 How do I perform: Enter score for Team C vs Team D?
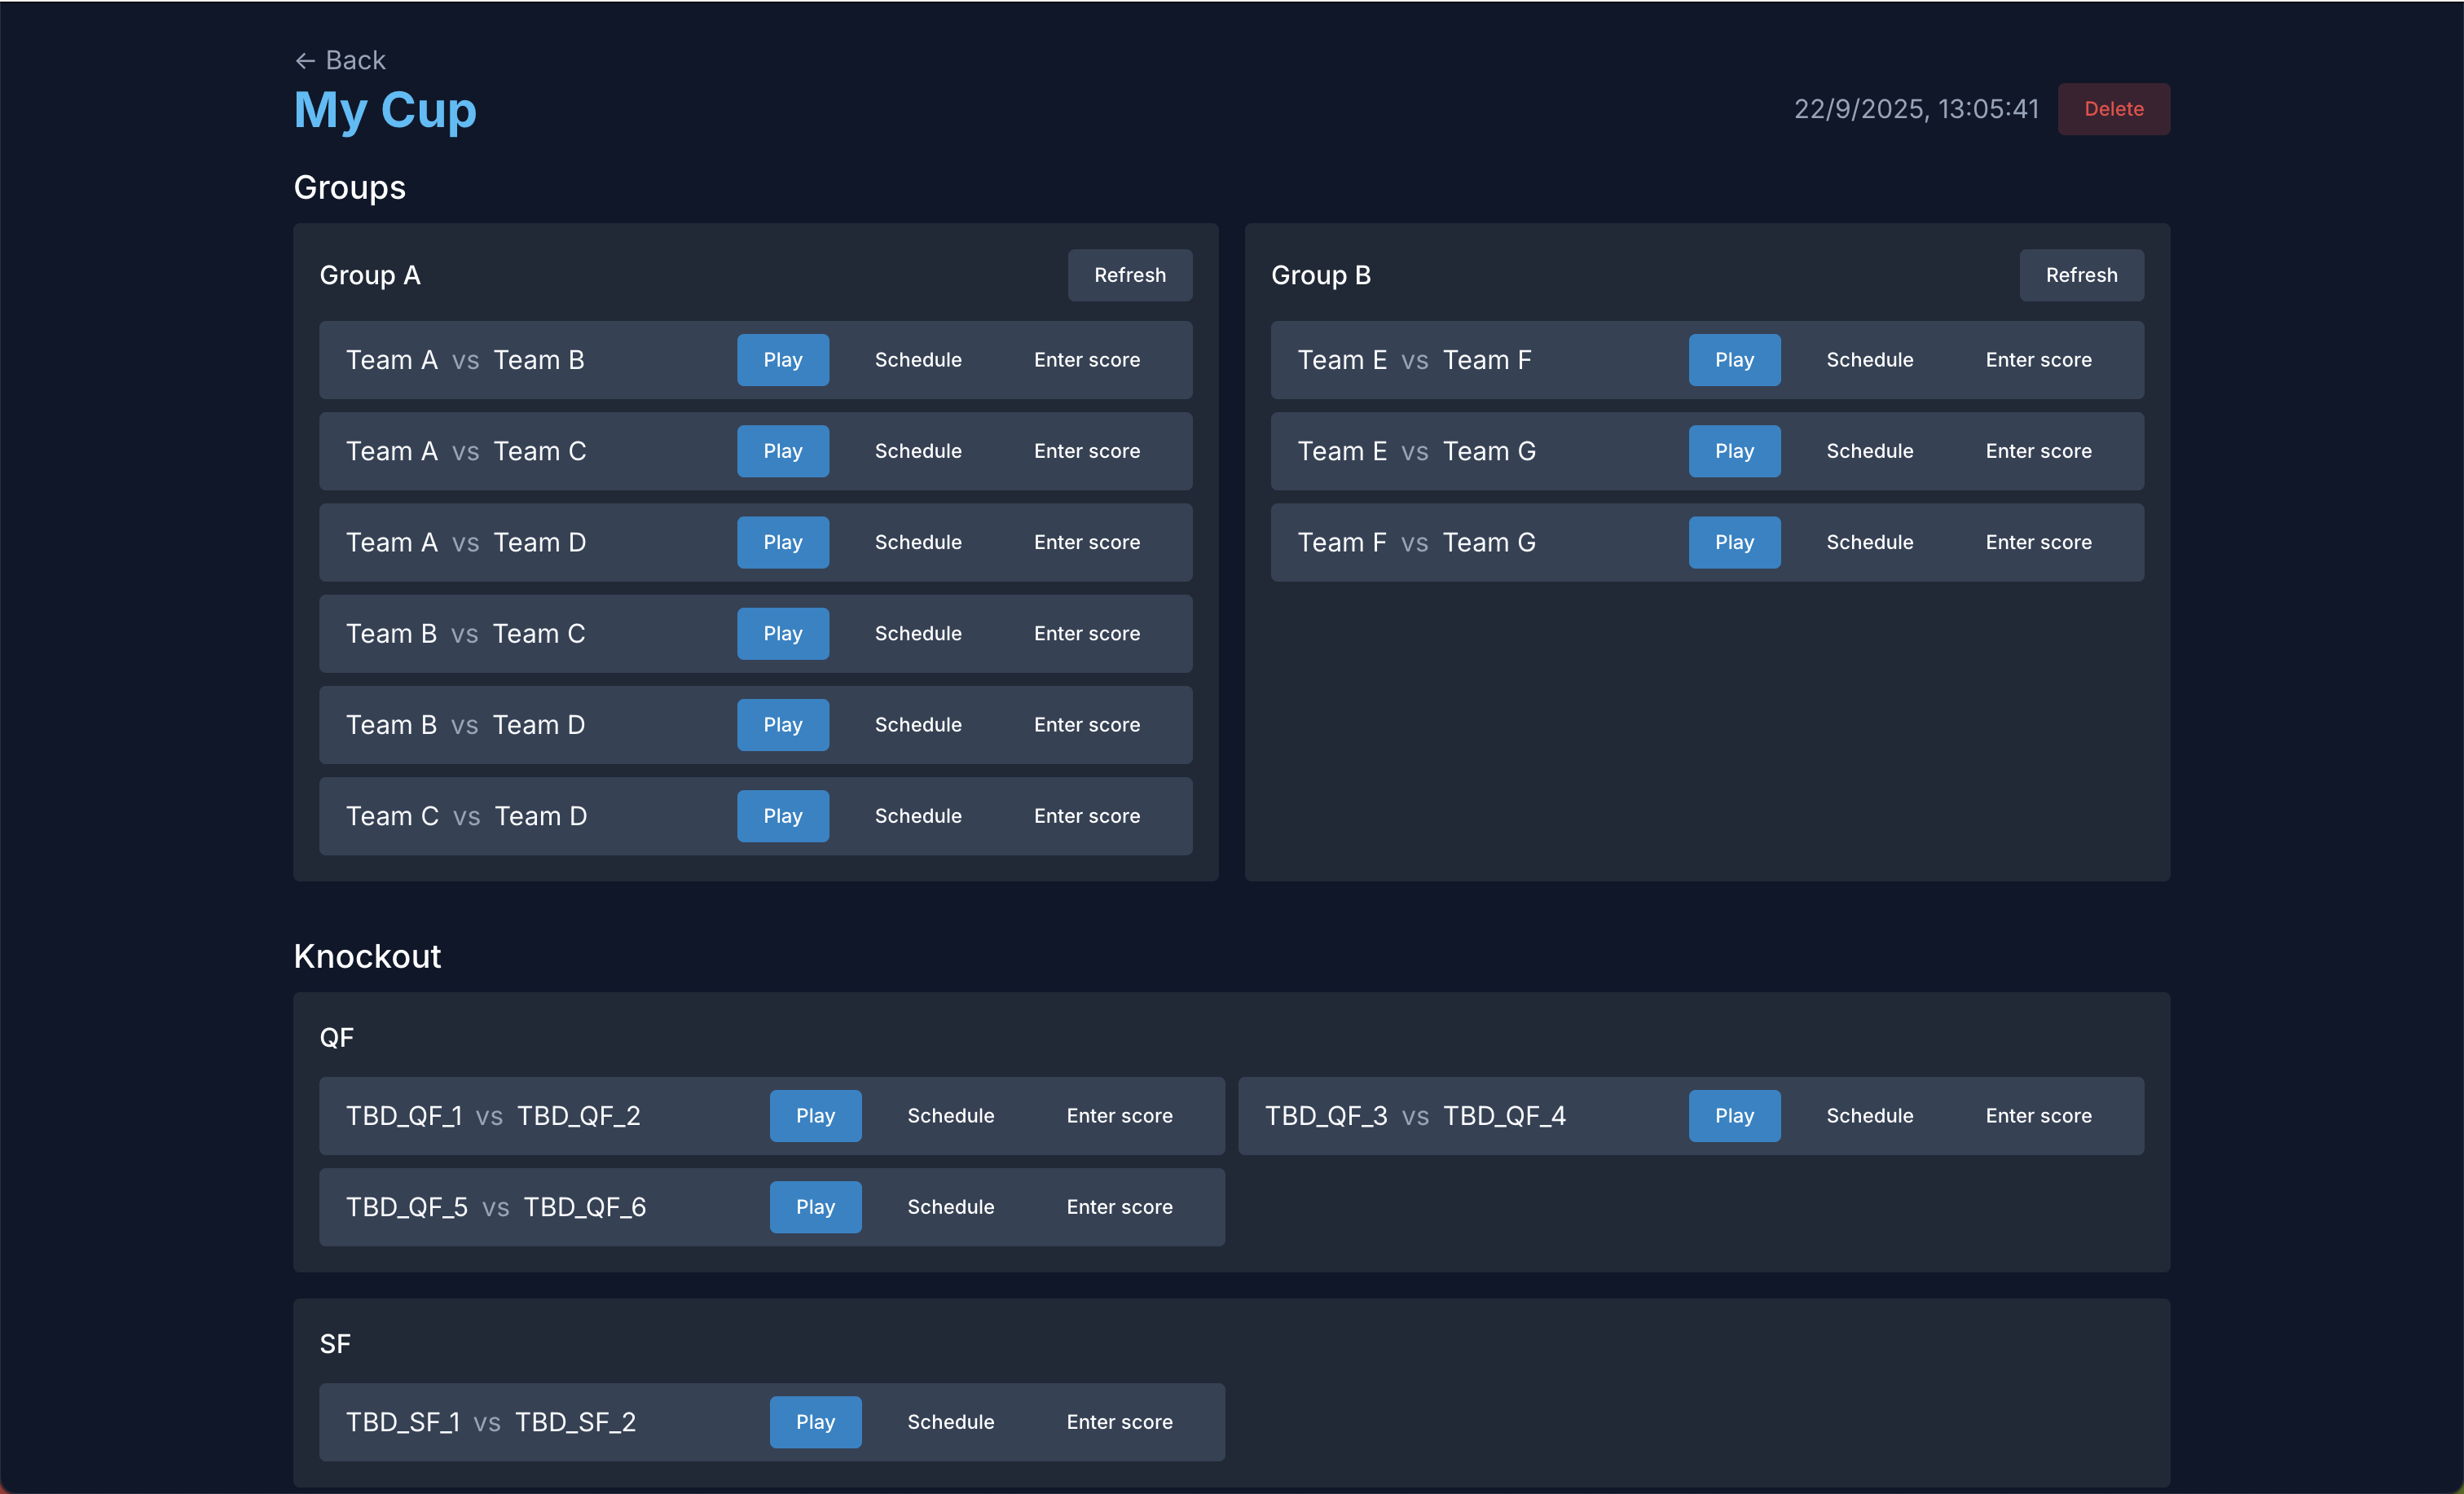tap(1086, 815)
